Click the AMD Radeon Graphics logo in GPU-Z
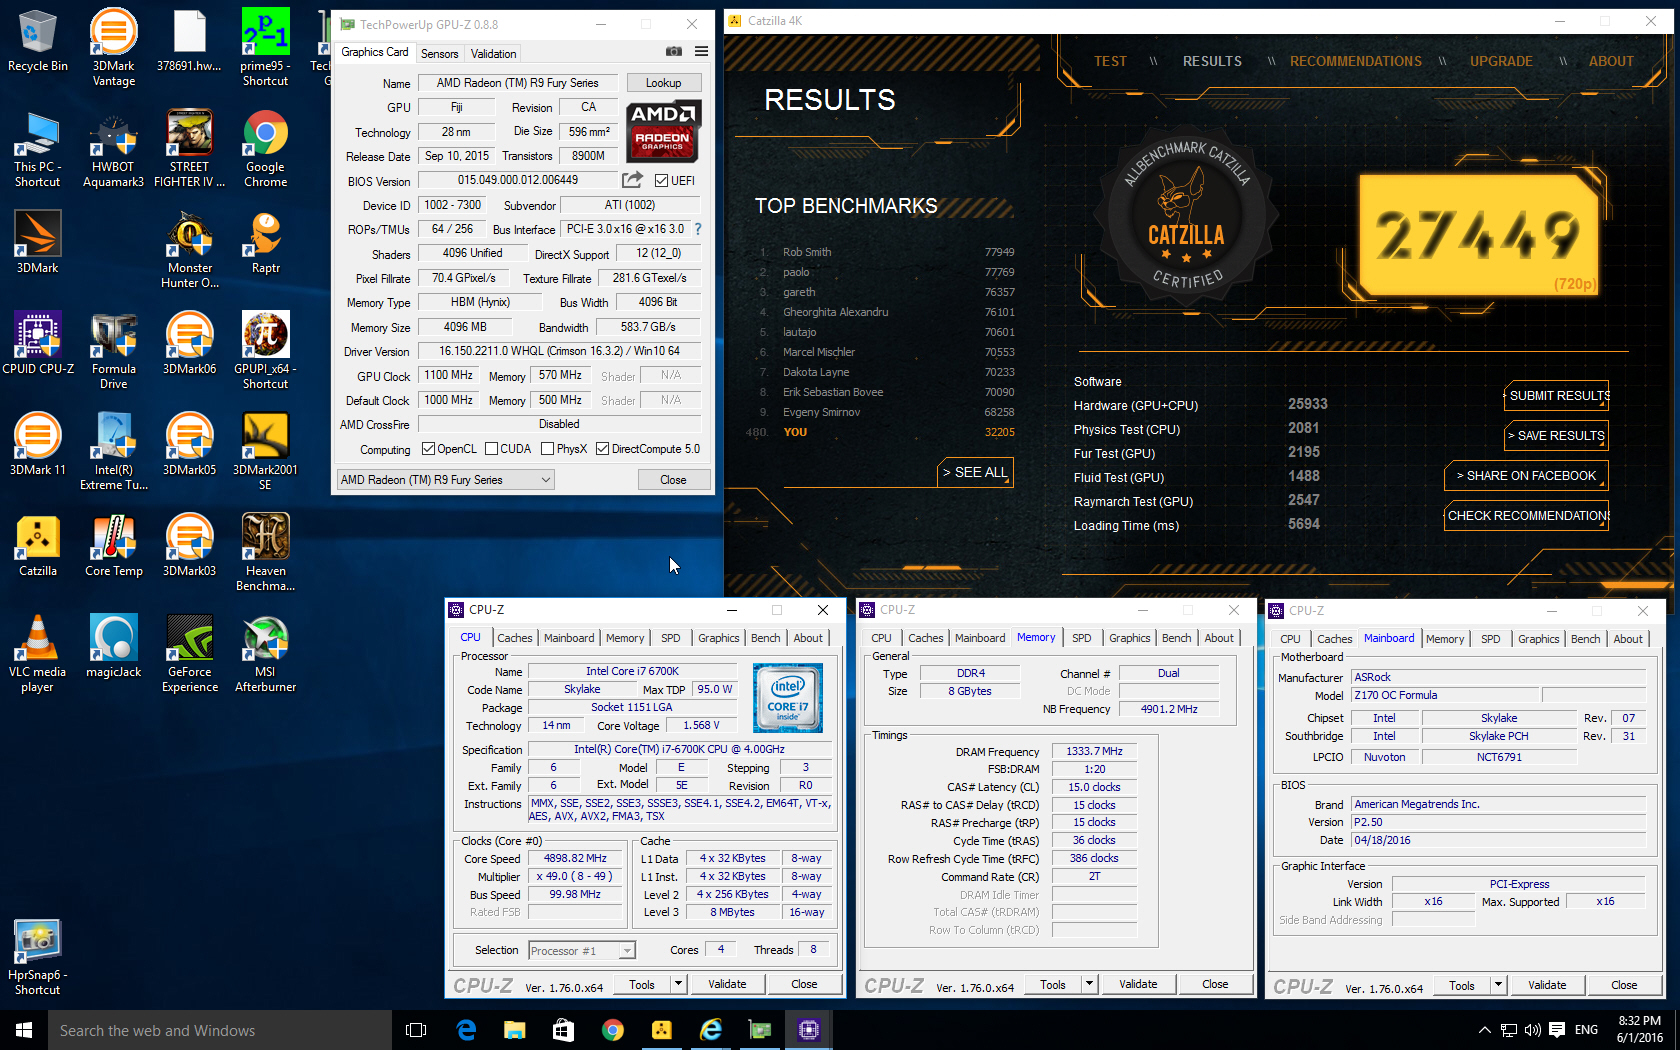1680x1050 pixels. (x=664, y=132)
